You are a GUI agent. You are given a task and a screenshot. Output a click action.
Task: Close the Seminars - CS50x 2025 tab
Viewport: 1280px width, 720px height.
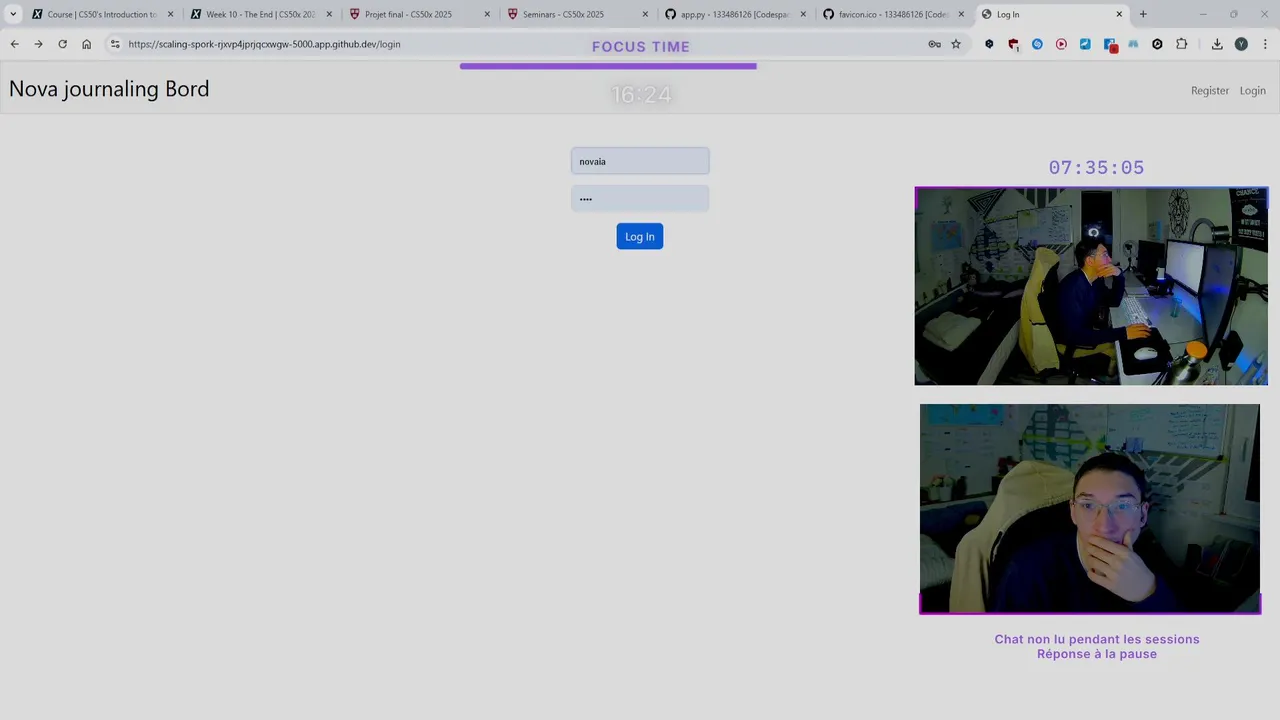click(645, 14)
